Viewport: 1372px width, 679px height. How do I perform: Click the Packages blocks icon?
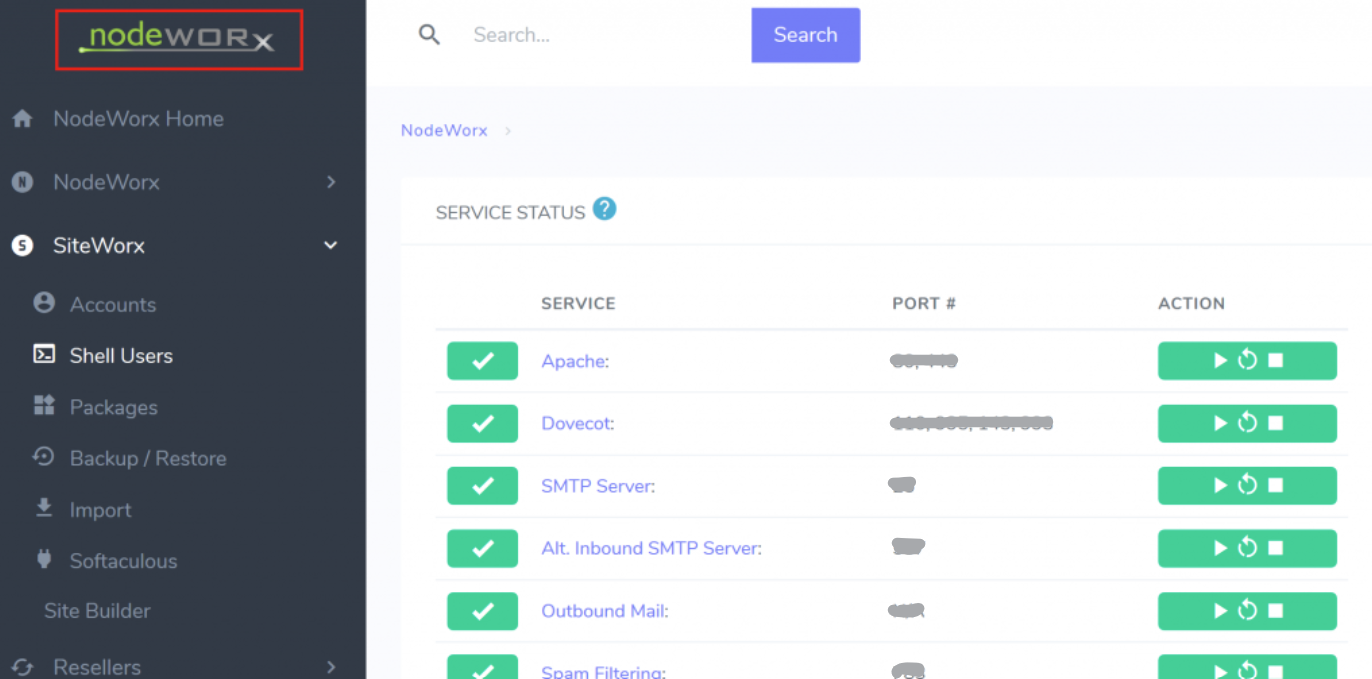tap(44, 405)
